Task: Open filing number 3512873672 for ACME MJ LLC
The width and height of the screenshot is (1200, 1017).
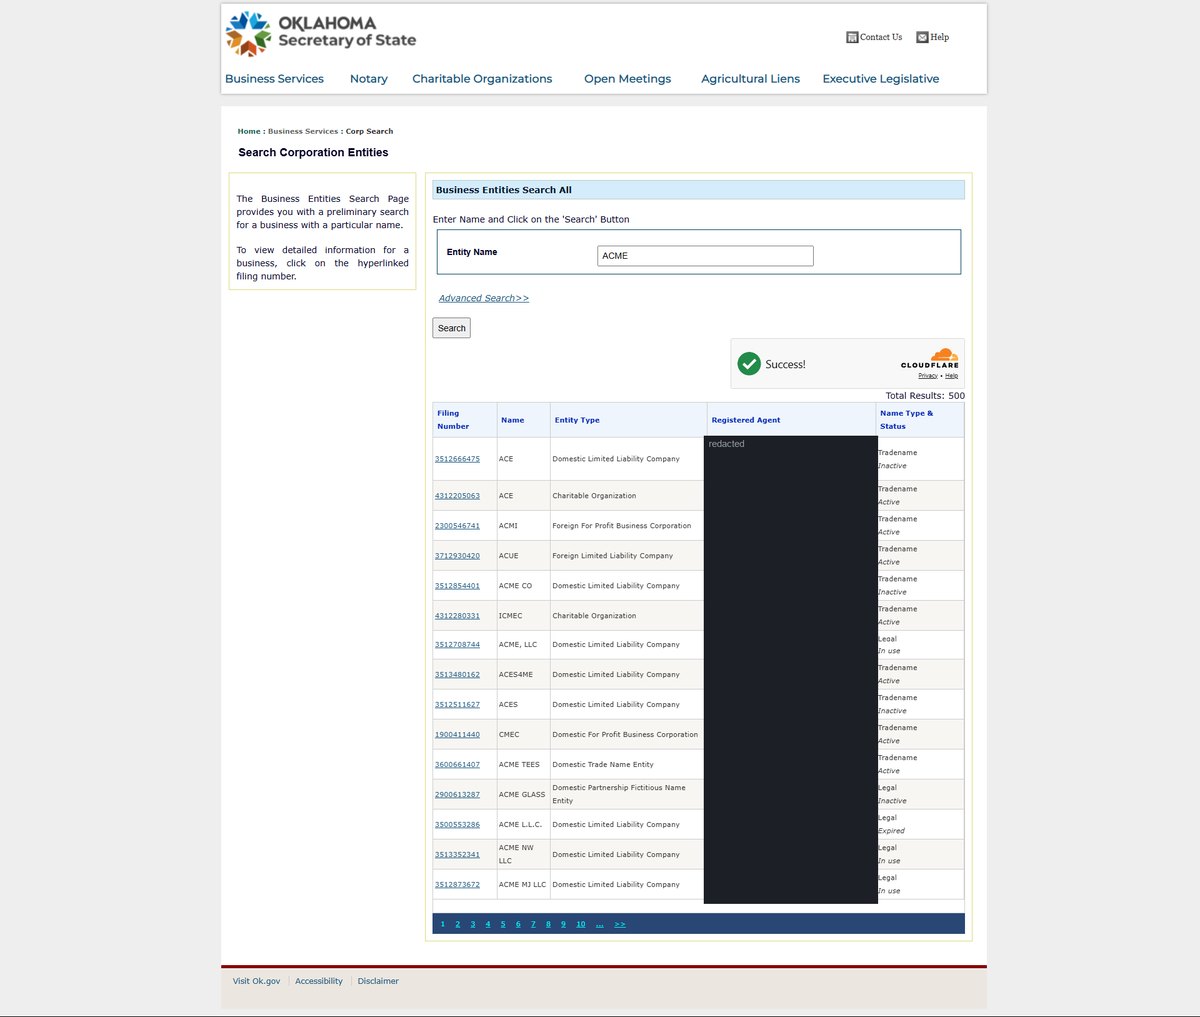Action: click(x=457, y=885)
